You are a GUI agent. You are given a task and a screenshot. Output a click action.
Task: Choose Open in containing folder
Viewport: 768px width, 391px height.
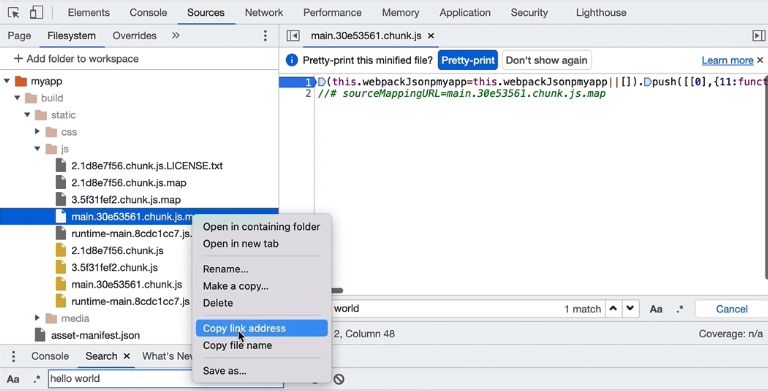pos(262,227)
